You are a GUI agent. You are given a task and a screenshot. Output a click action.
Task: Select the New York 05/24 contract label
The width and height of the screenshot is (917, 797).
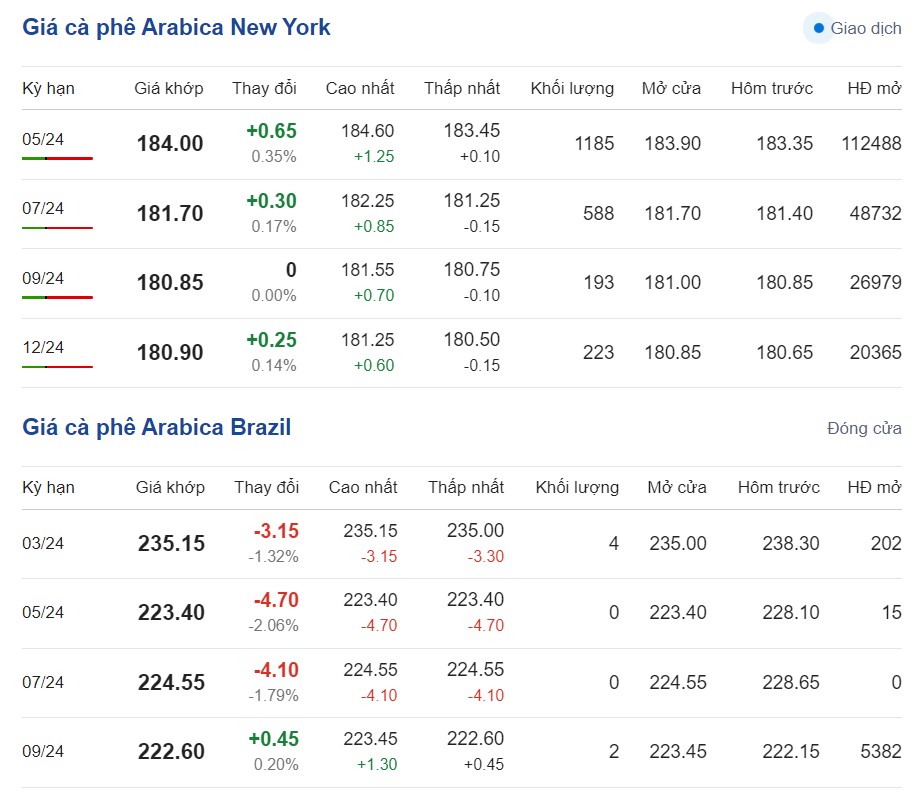click(43, 139)
